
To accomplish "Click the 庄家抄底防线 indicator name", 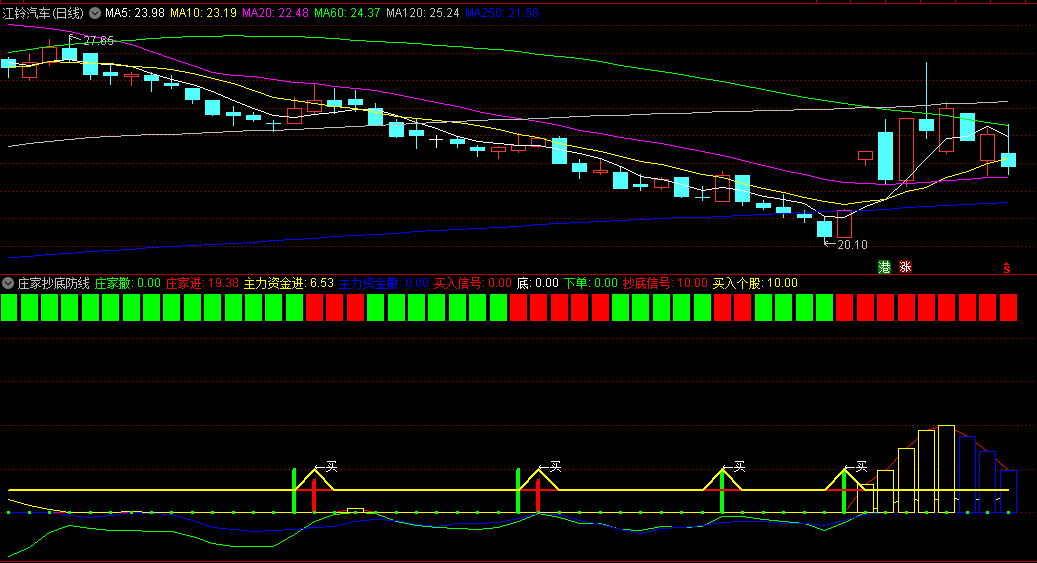I will (x=54, y=283).
